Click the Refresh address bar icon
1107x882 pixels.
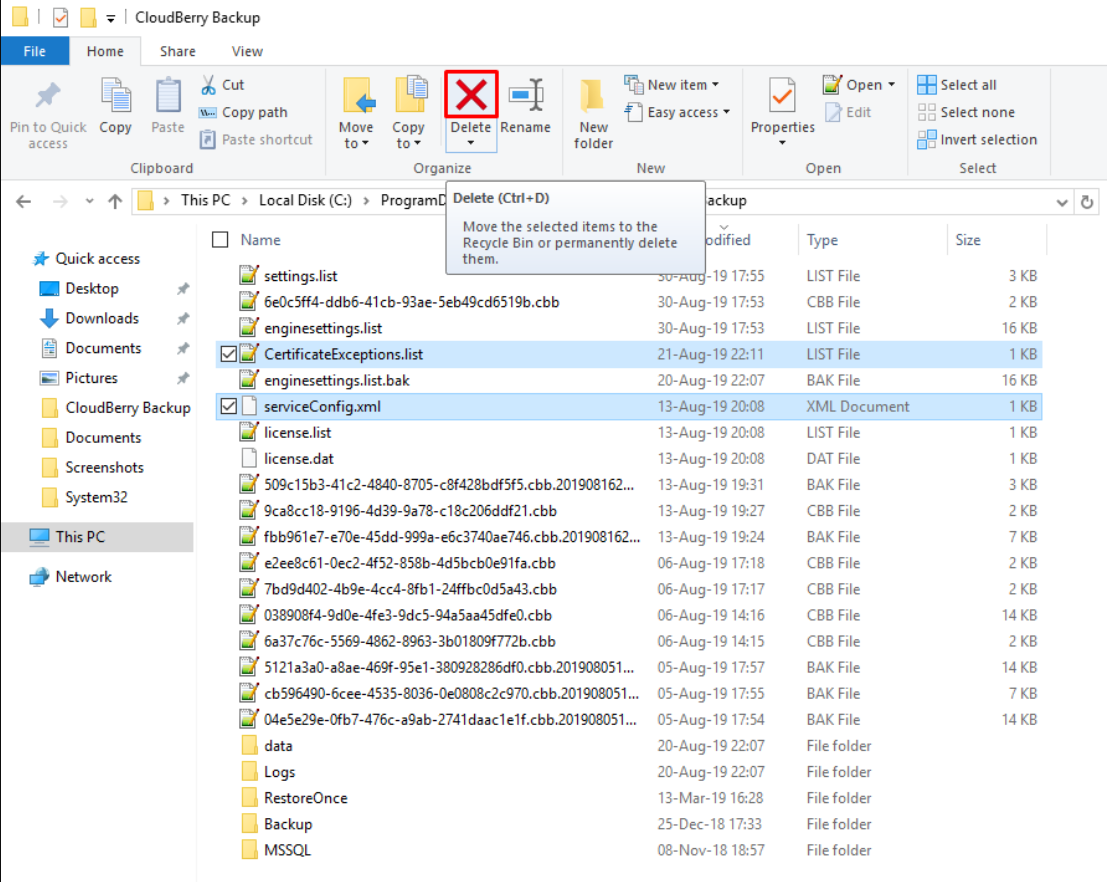pos(1087,202)
